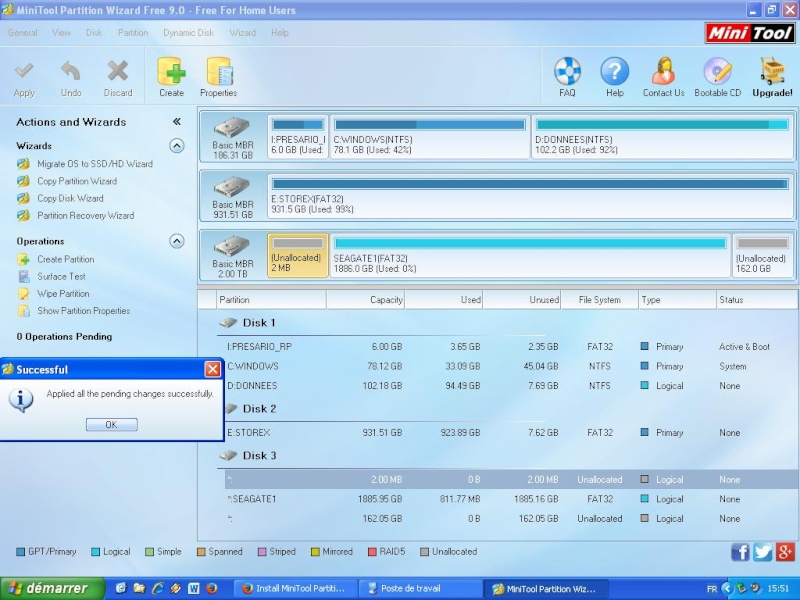Click the Upgrade shopping cart icon
The width and height of the screenshot is (800, 600).
pyautogui.click(x=772, y=71)
